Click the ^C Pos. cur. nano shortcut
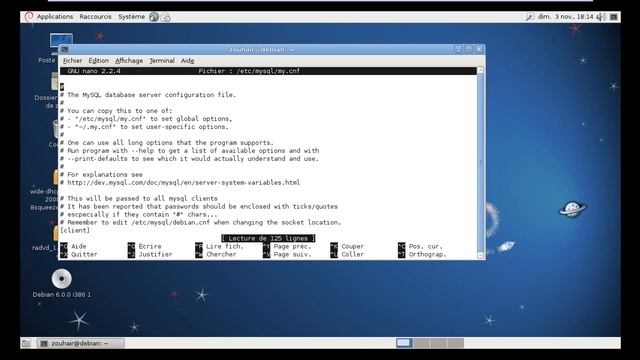 (420, 246)
